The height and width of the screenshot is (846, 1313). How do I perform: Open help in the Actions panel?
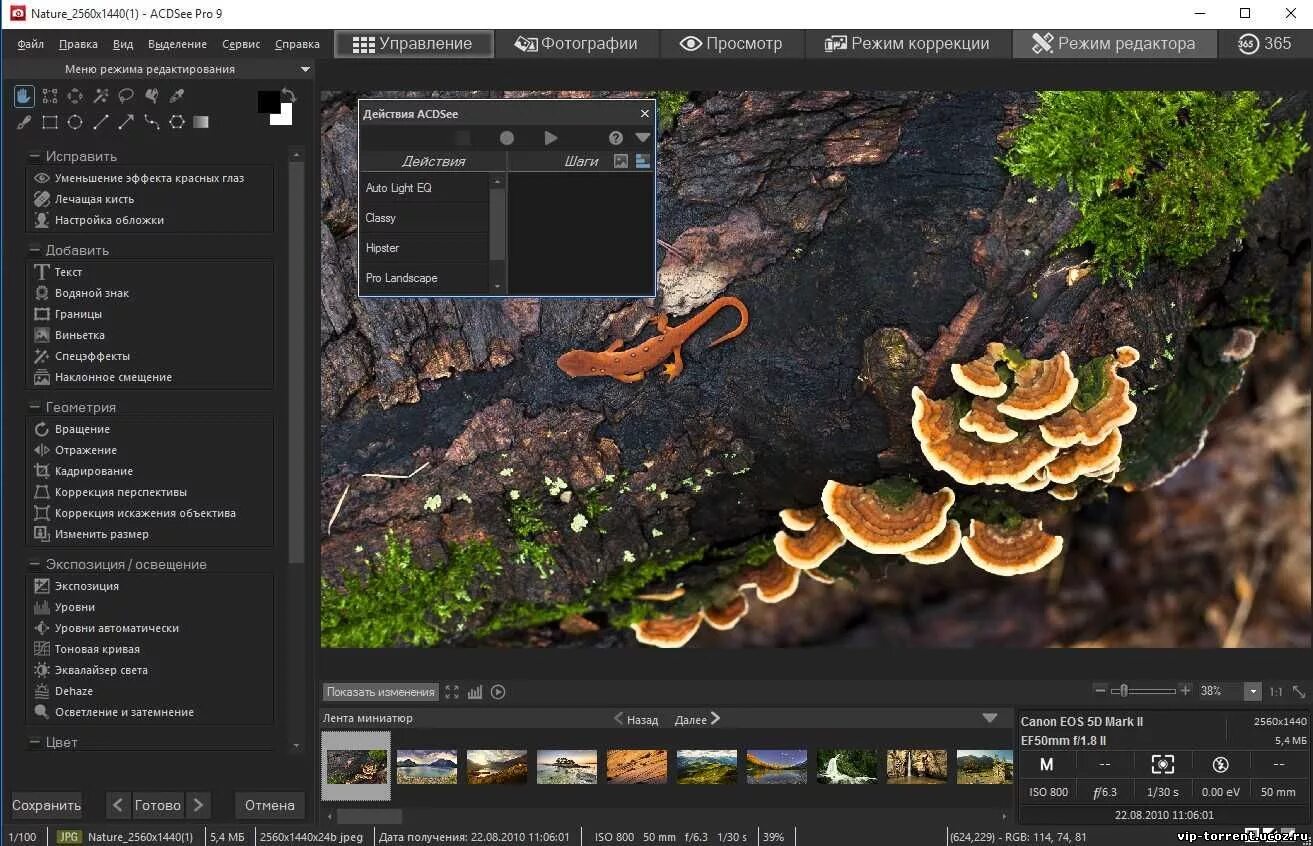point(616,138)
